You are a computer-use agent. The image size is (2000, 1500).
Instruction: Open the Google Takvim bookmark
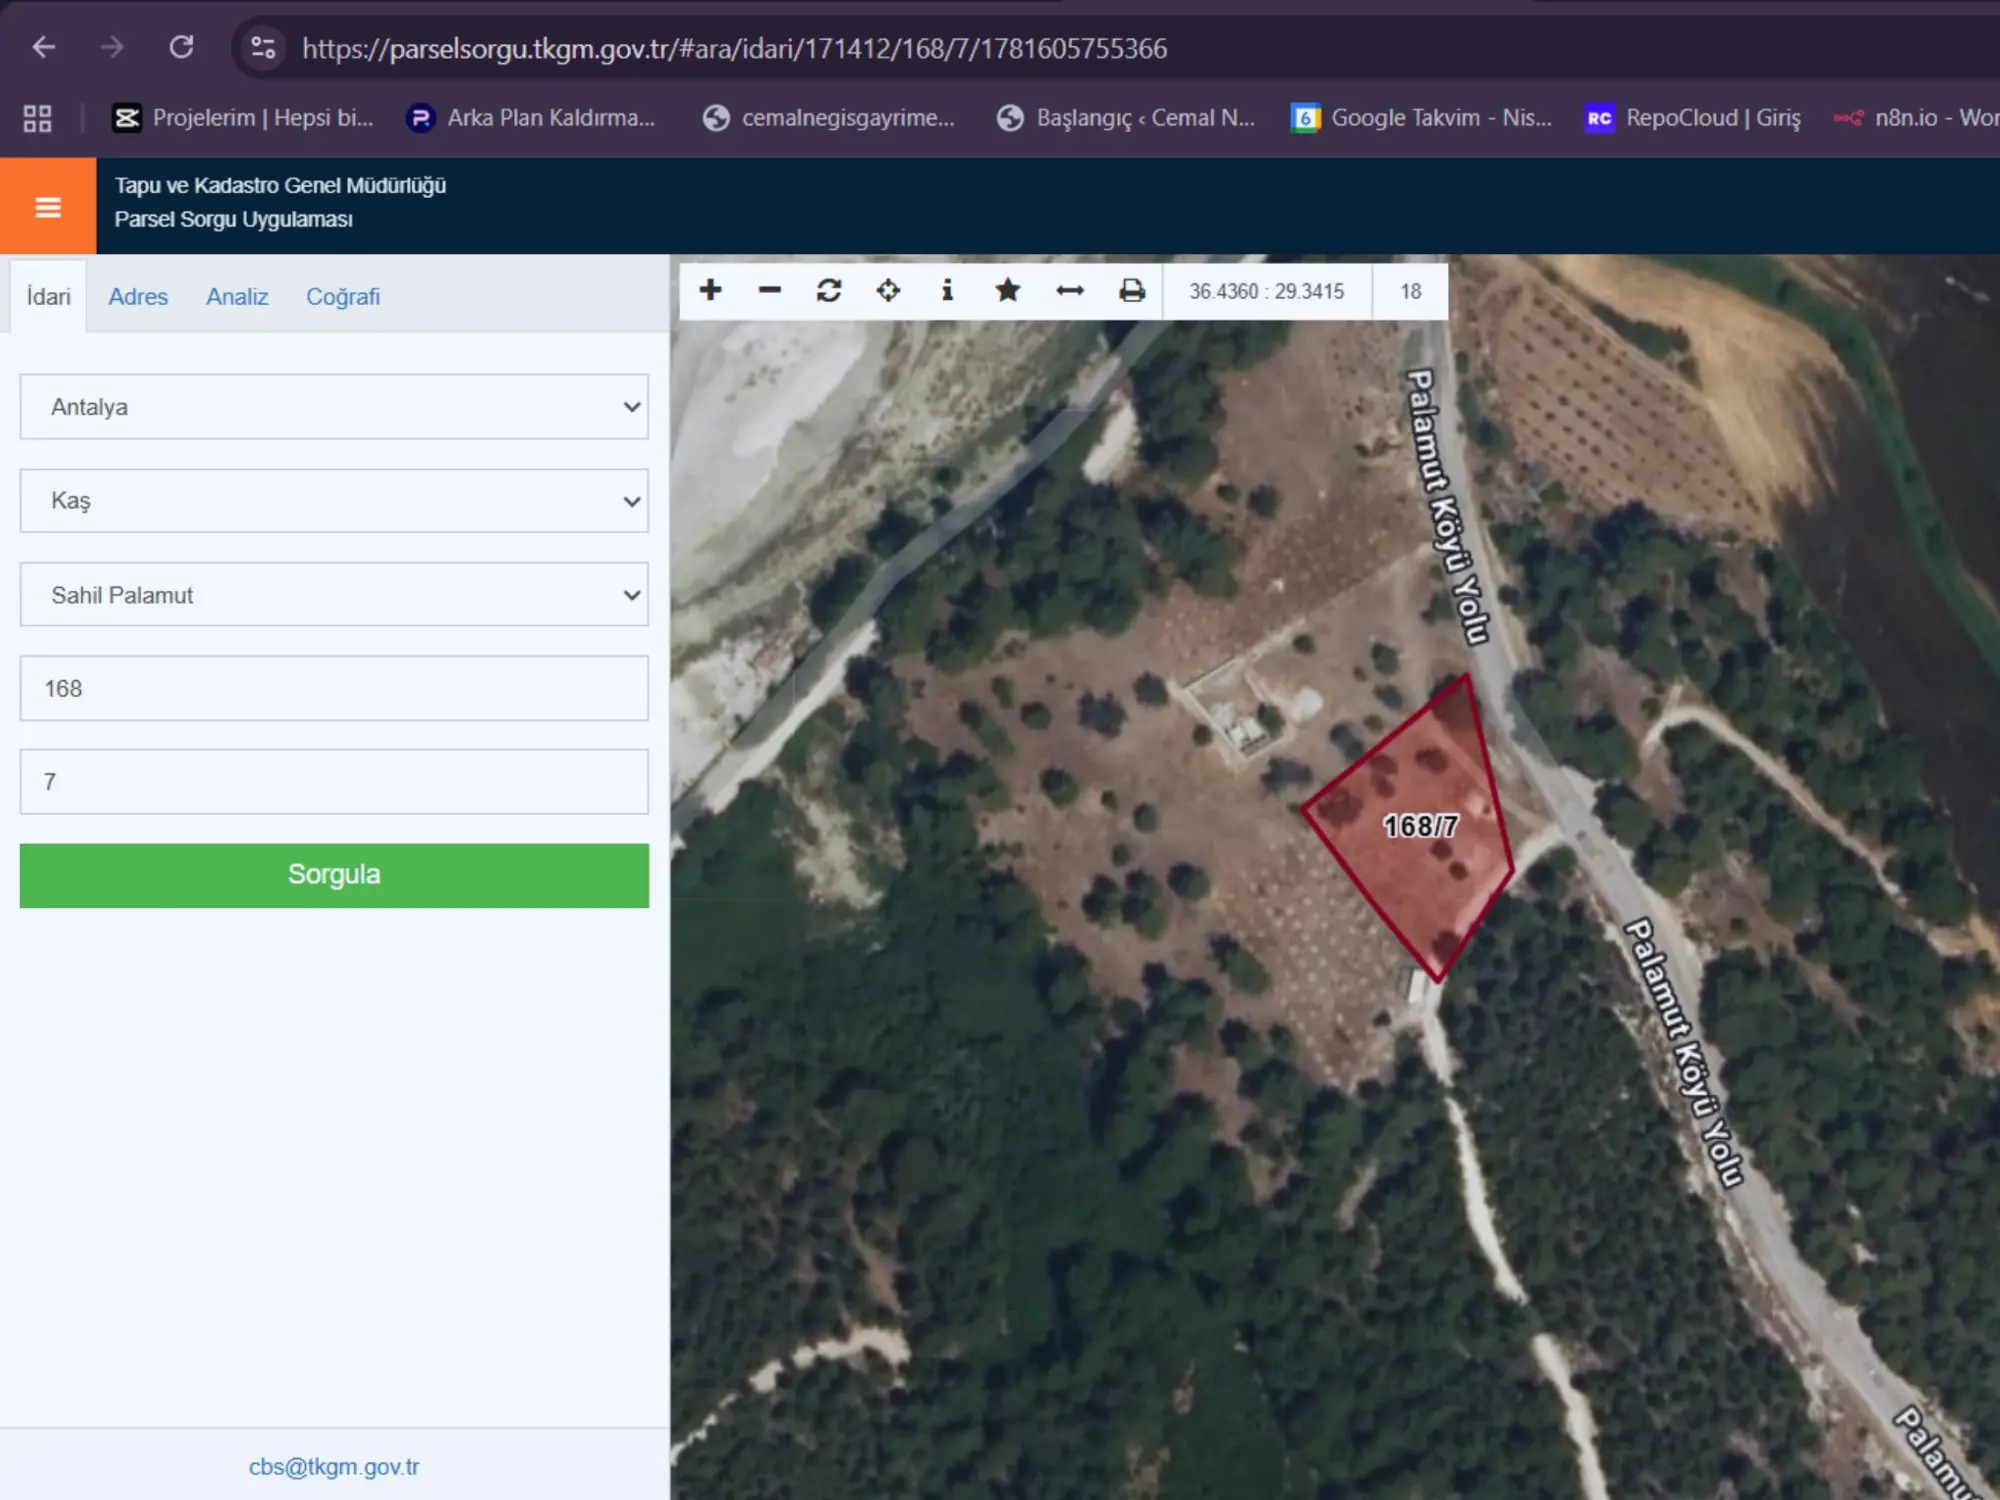tap(1422, 118)
